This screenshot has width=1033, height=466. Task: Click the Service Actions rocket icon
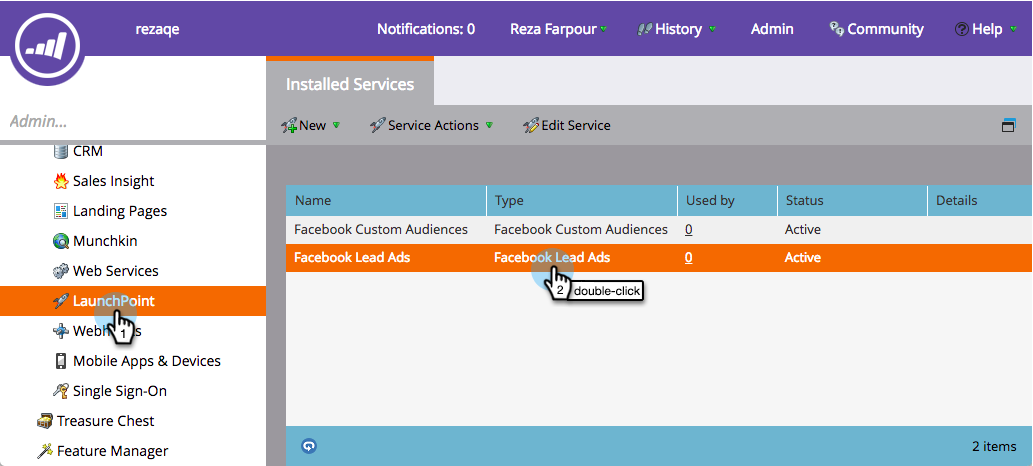[377, 125]
